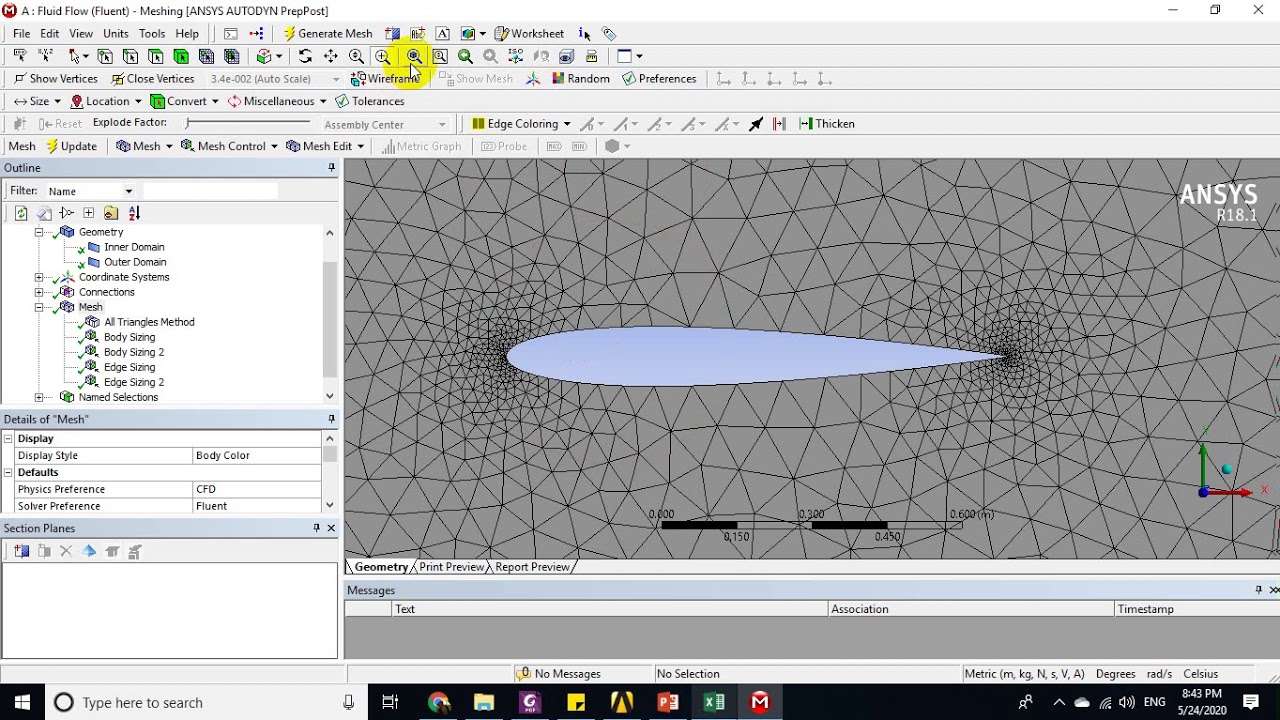The width and height of the screenshot is (1280, 720).
Task: Click the Outline filter text field
Action: [210, 191]
